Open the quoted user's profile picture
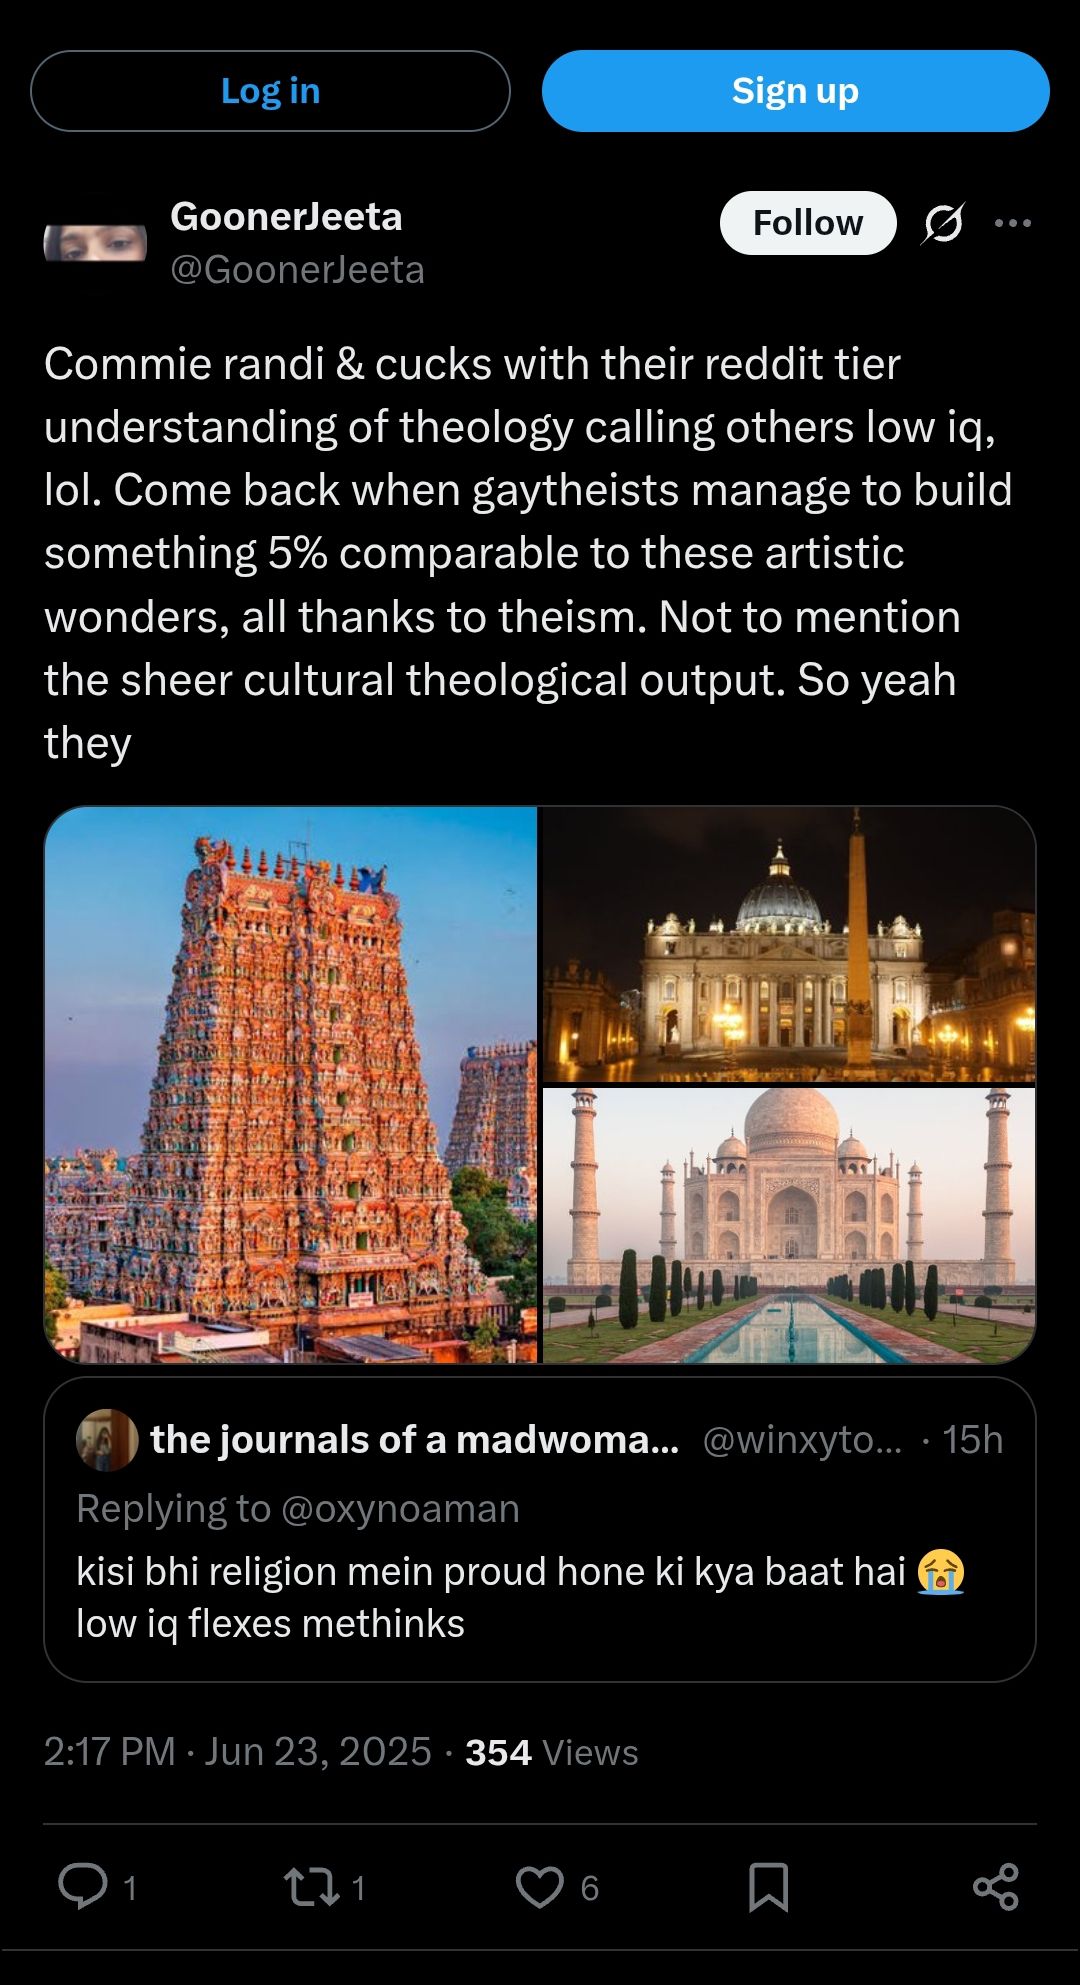The width and height of the screenshot is (1080, 1985). [x=107, y=1440]
